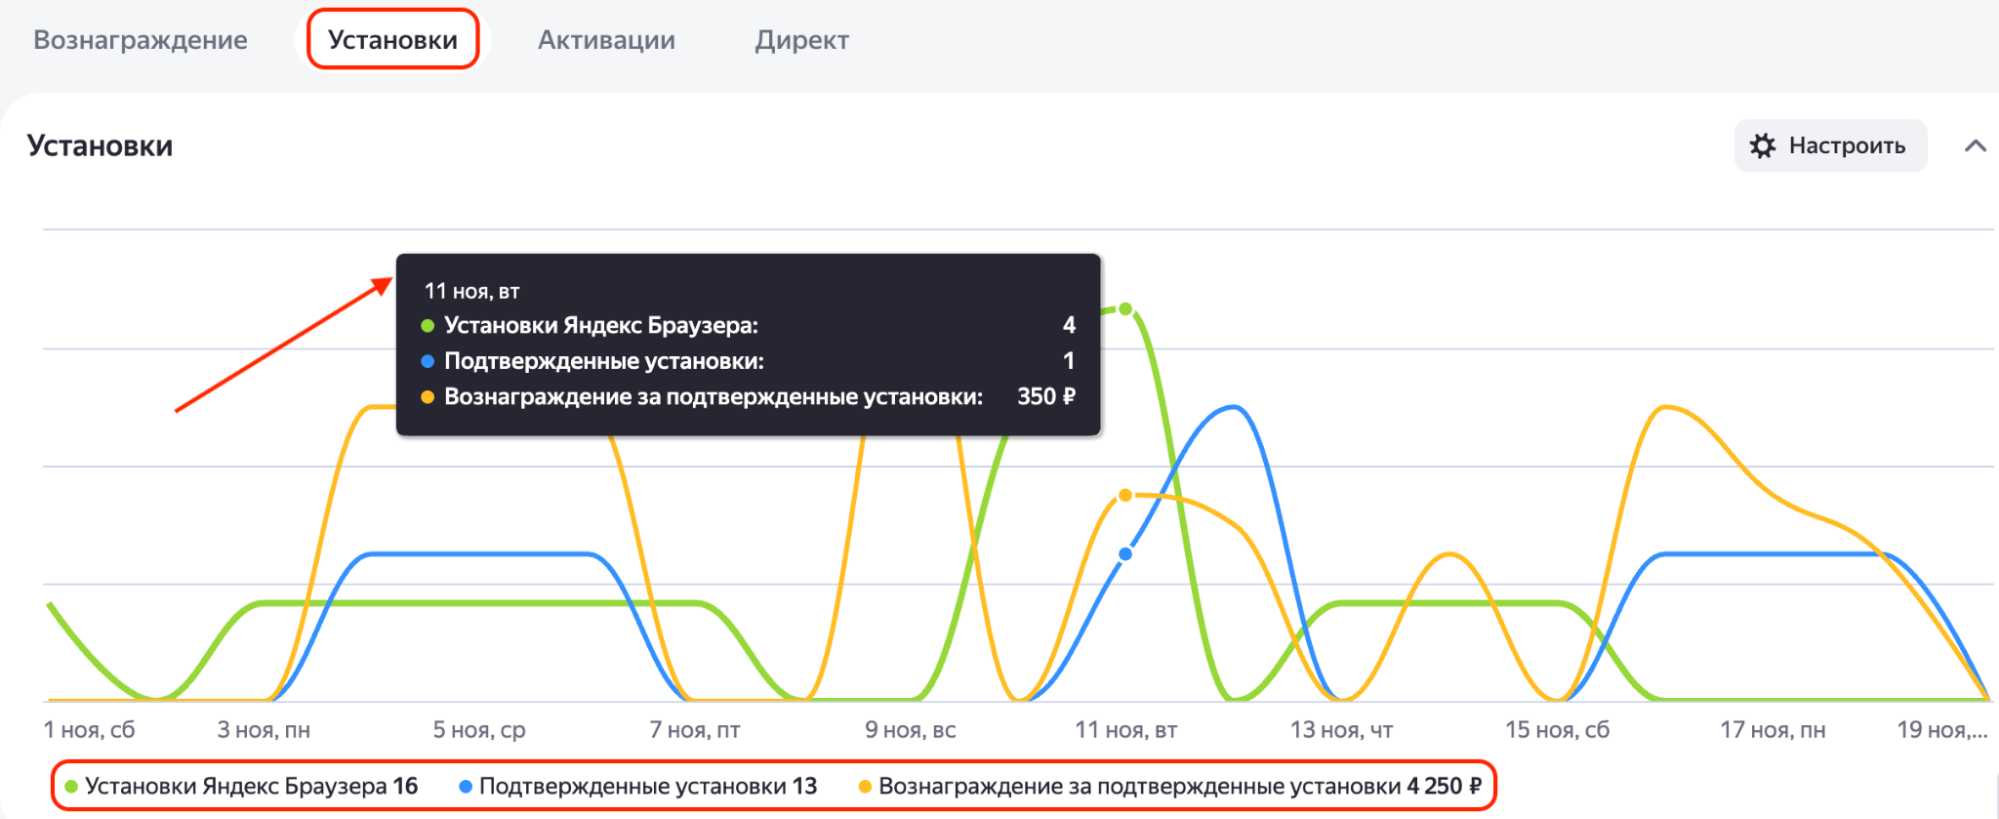Click the 'Установки' panel heading
The image size is (1999, 819).
(x=100, y=146)
